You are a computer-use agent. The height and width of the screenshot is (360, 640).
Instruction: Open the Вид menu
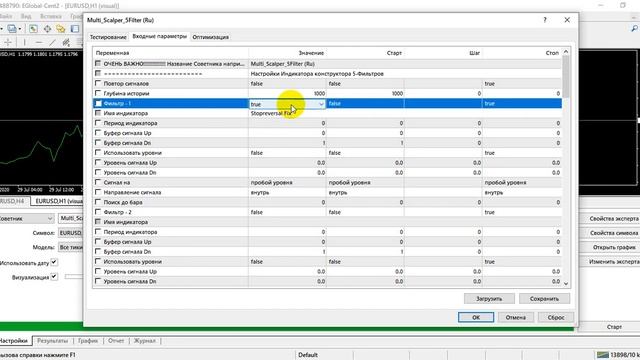[26, 16]
